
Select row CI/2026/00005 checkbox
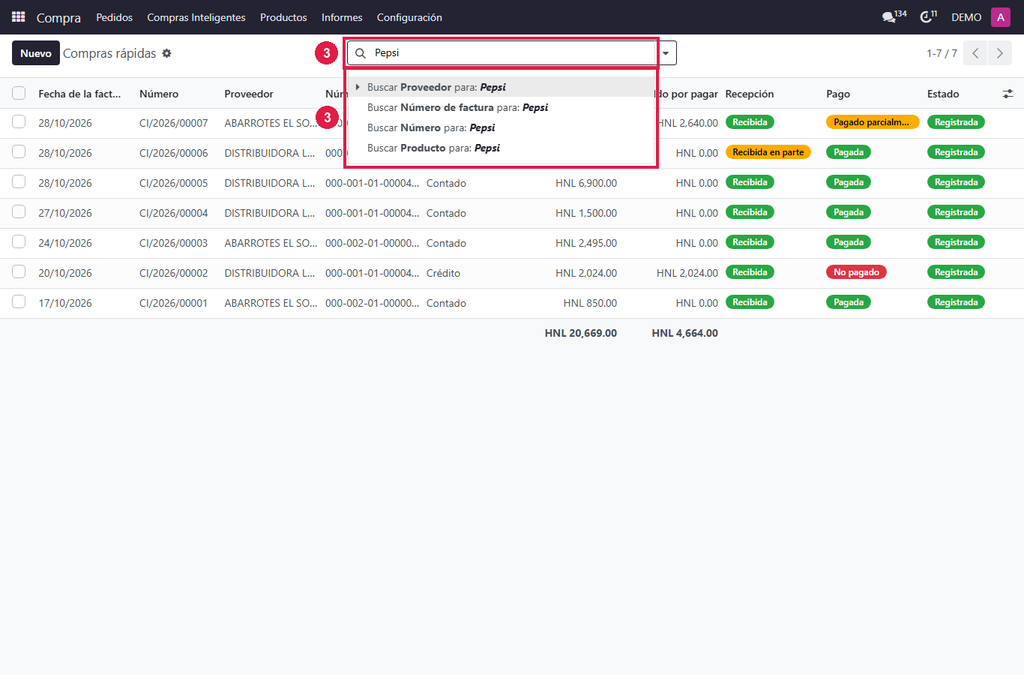tap(19, 182)
